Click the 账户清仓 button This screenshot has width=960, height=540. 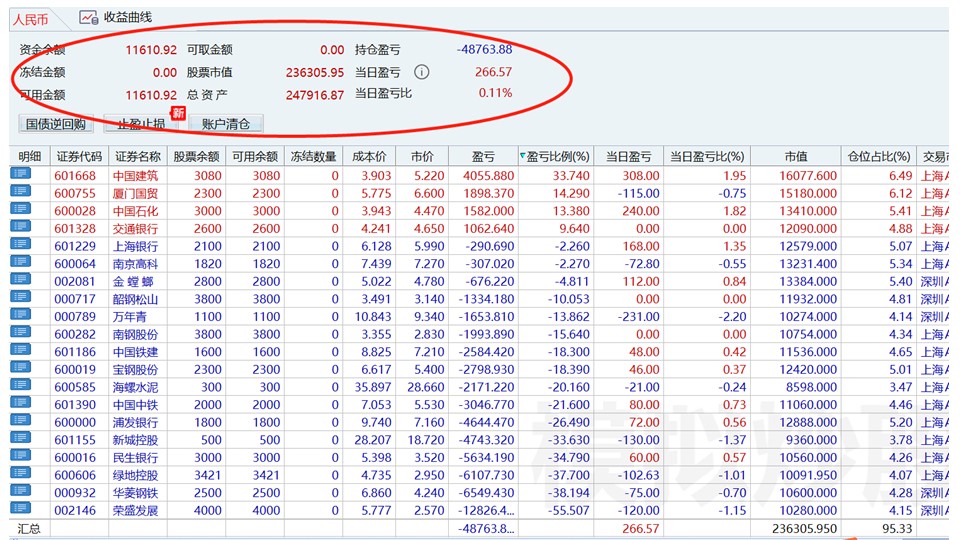(x=226, y=124)
